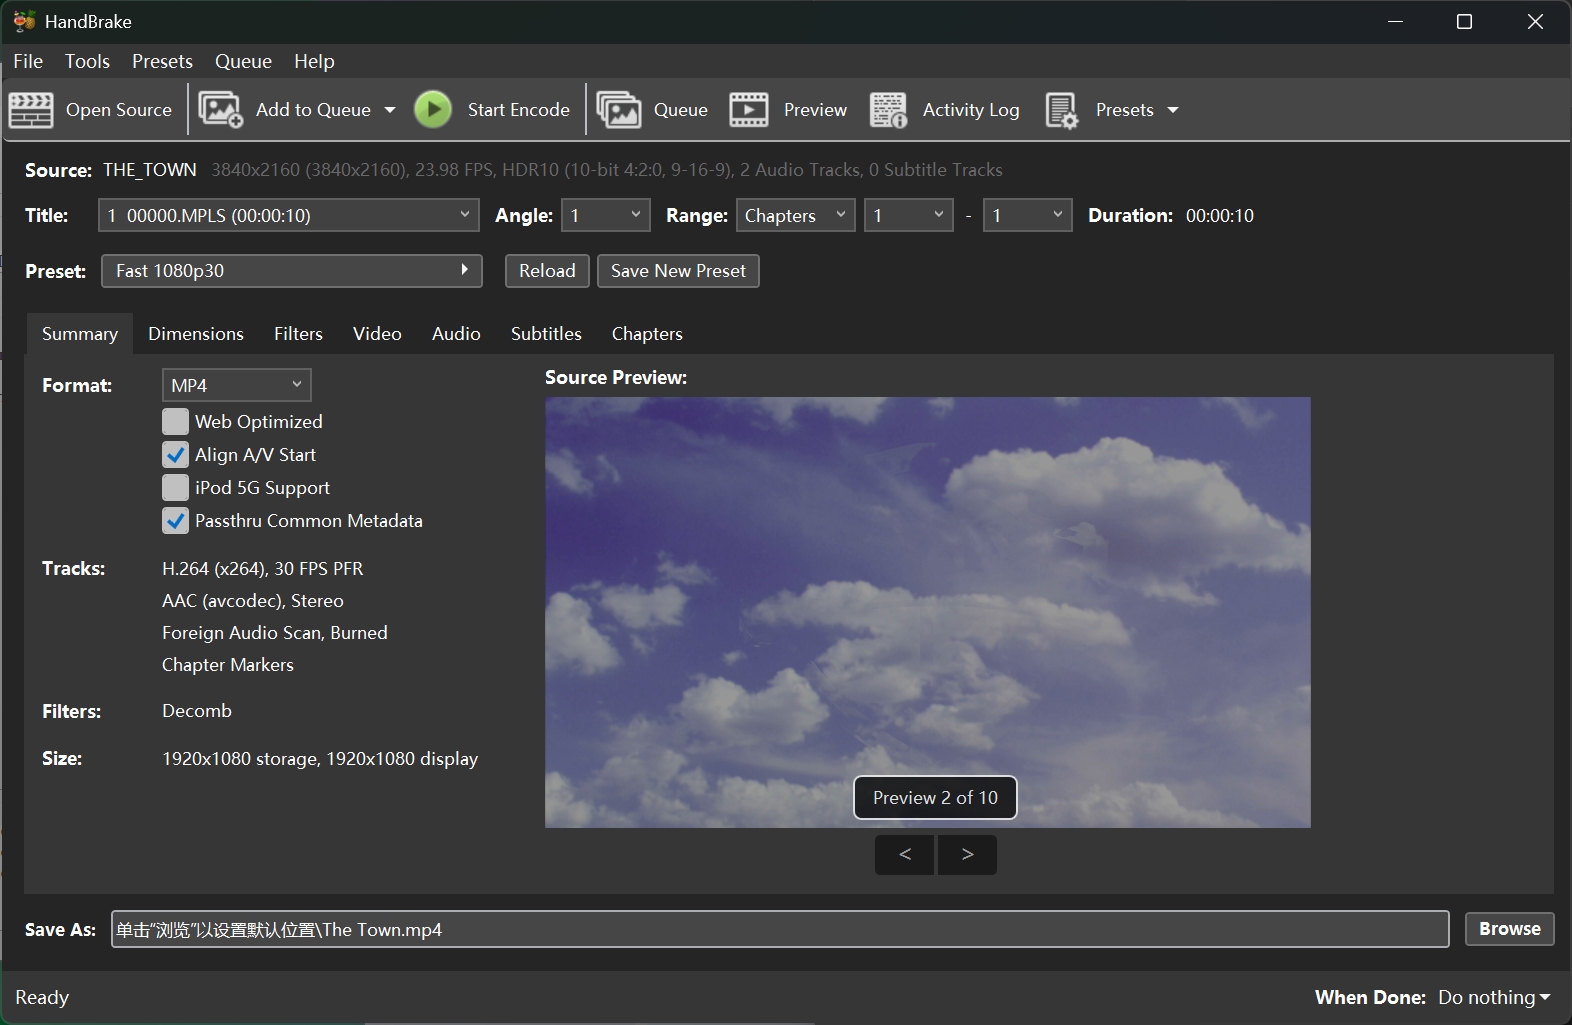Image resolution: width=1572 pixels, height=1025 pixels.
Task: Open the Tools menu
Action: click(x=87, y=61)
